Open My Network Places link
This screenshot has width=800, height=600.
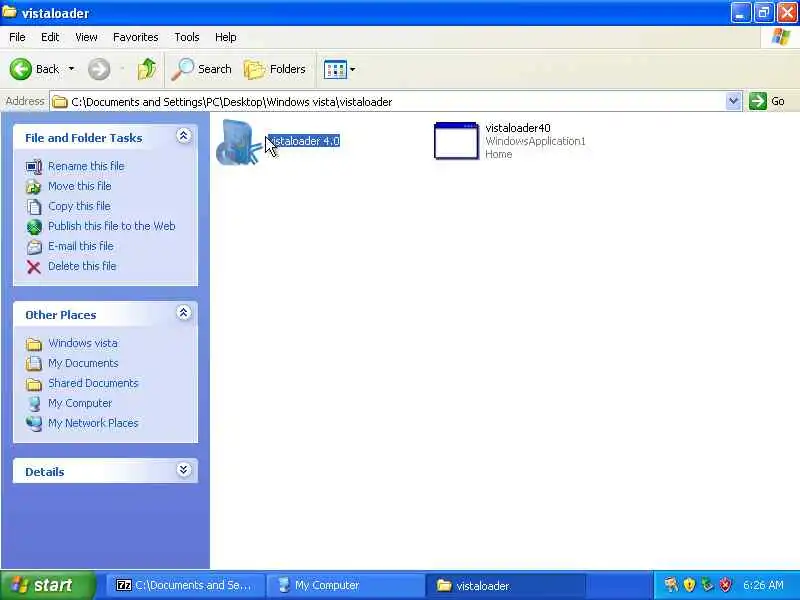coord(93,423)
